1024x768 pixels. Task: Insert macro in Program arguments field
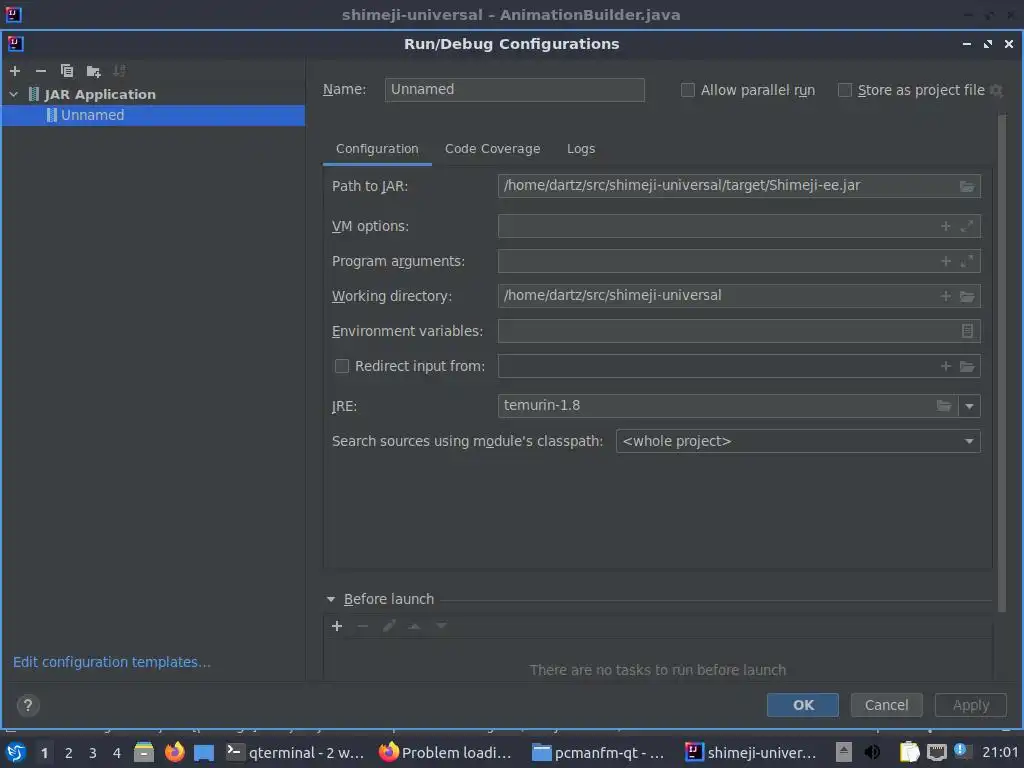tap(946, 261)
